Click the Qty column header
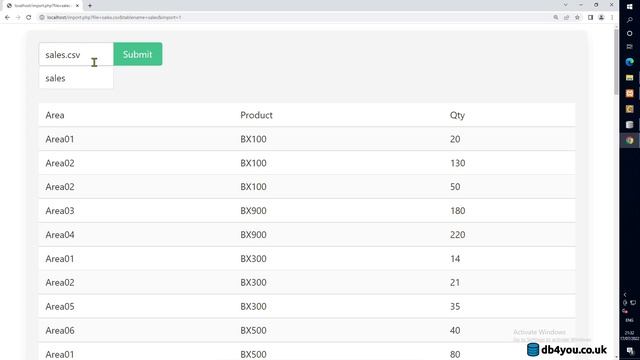The image size is (640, 360). (457, 116)
